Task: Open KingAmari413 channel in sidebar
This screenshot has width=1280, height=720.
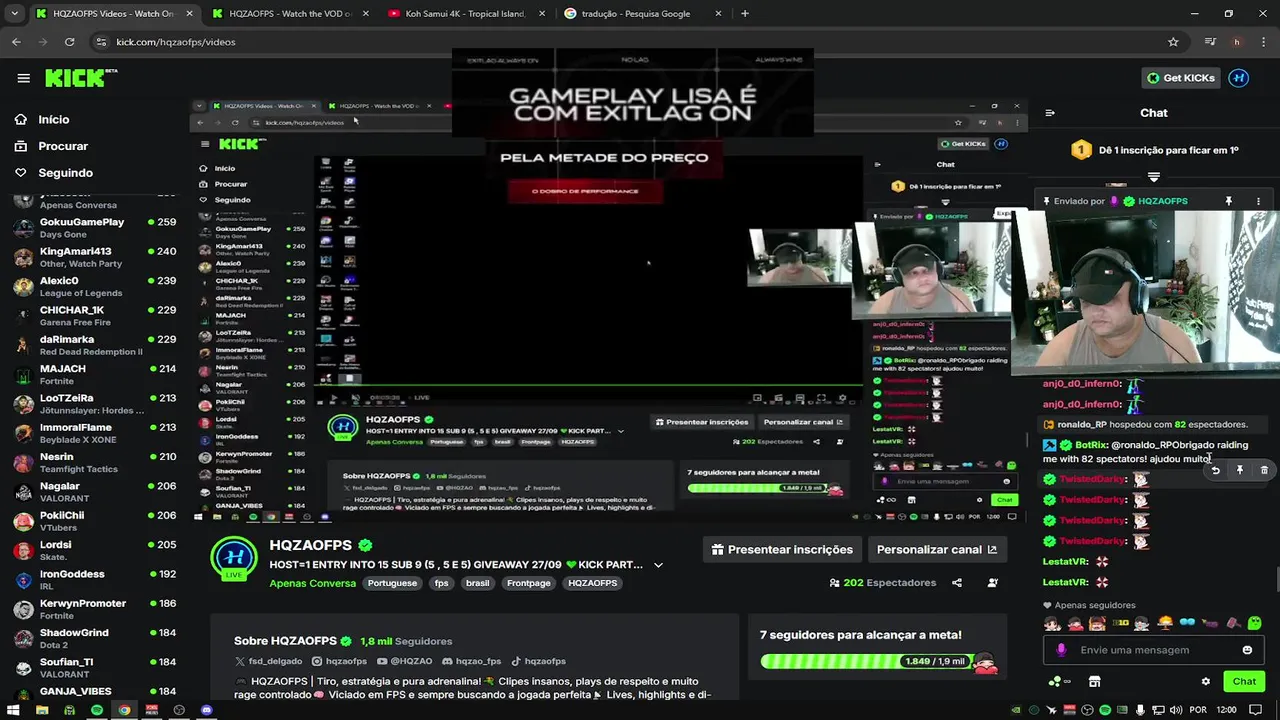Action: [93, 257]
